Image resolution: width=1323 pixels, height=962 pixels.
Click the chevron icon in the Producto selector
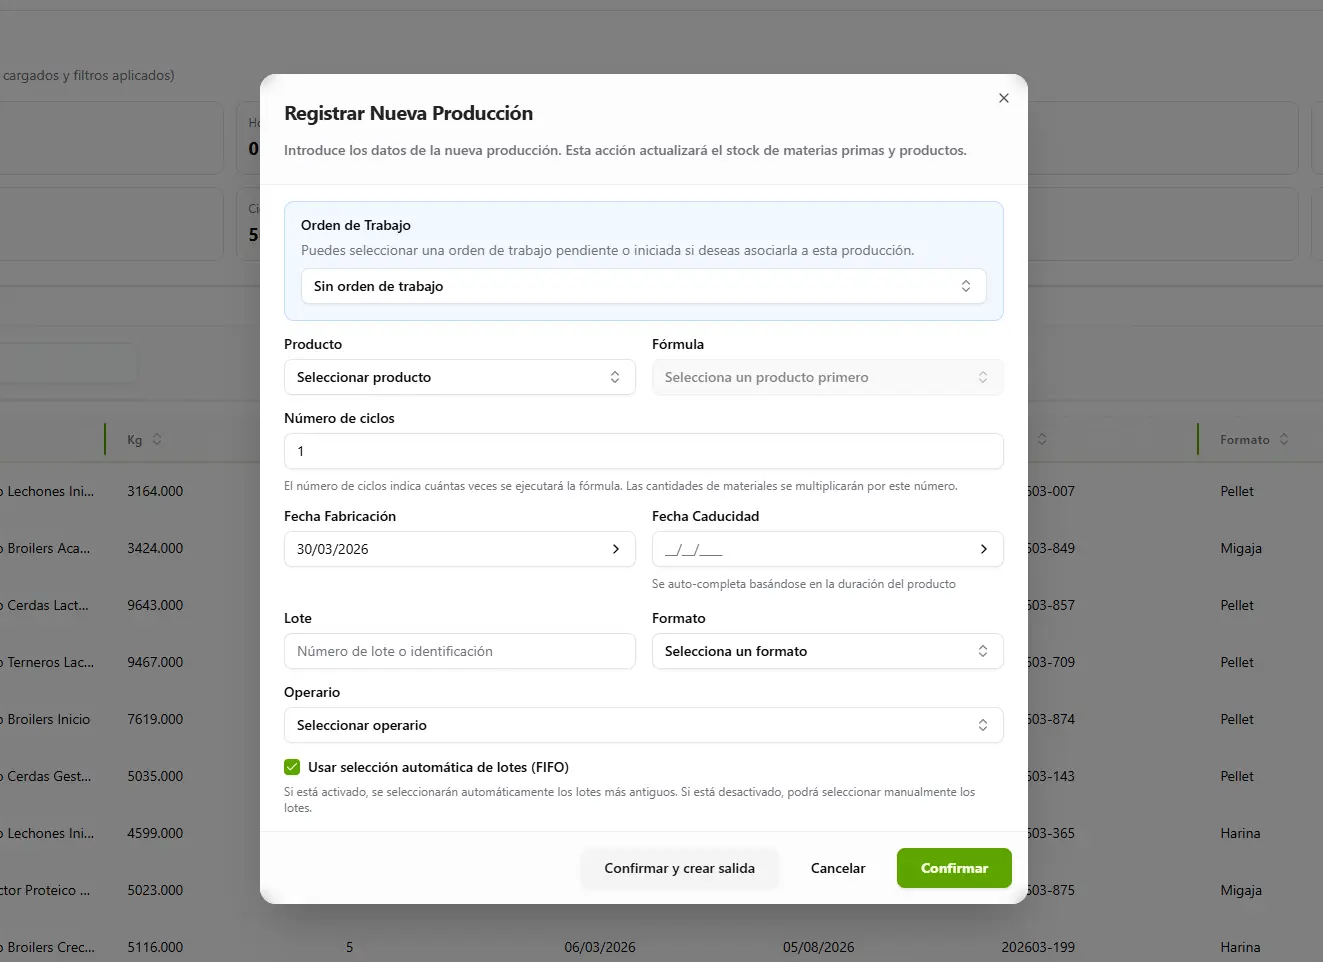click(x=615, y=377)
